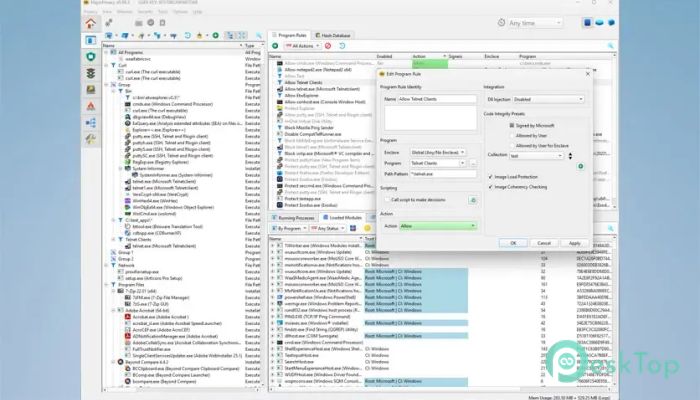Screen dimensions: 700x400
Task: Click search icon in rules toolbar
Action: click(x=610, y=46)
